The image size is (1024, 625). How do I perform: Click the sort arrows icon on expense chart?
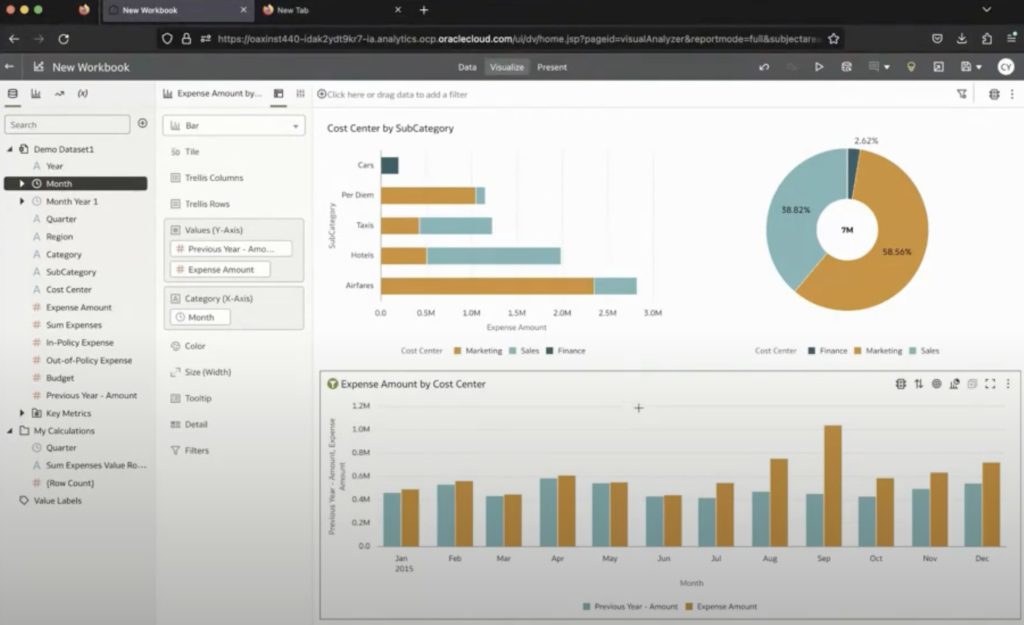[x=919, y=384]
